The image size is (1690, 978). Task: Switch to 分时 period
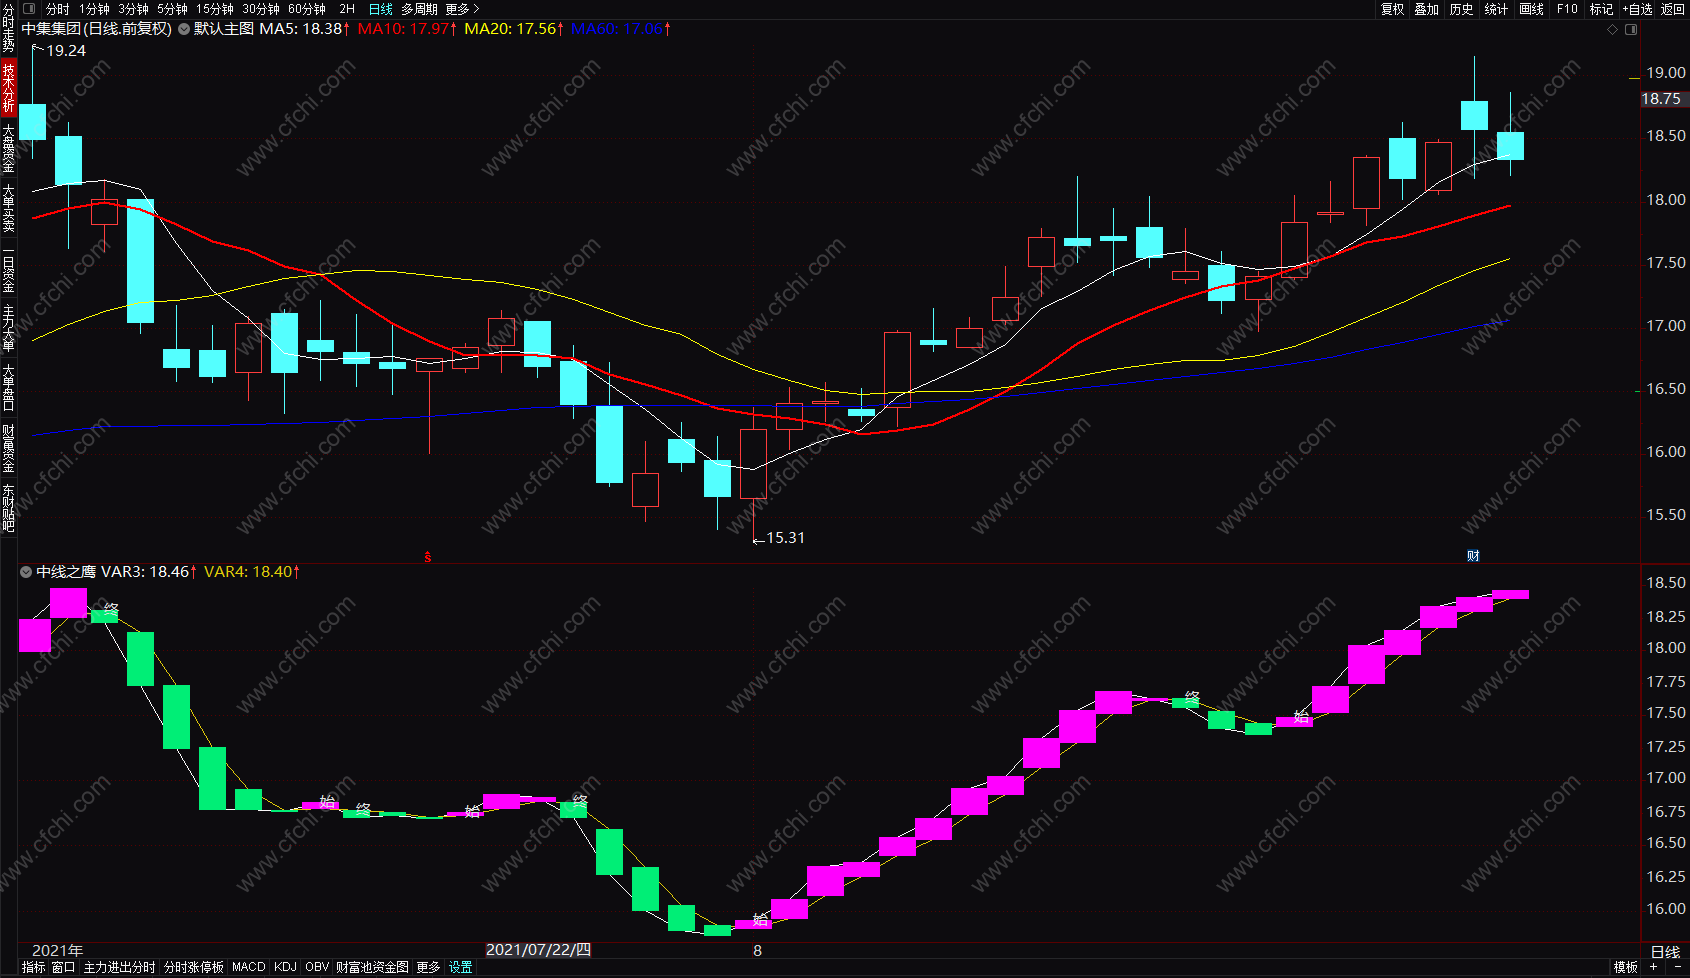click(58, 9)
